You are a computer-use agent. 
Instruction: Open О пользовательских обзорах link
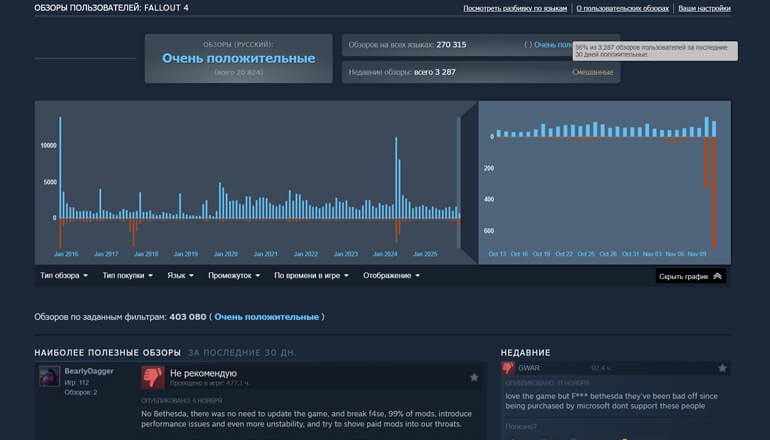coord(623,8)
